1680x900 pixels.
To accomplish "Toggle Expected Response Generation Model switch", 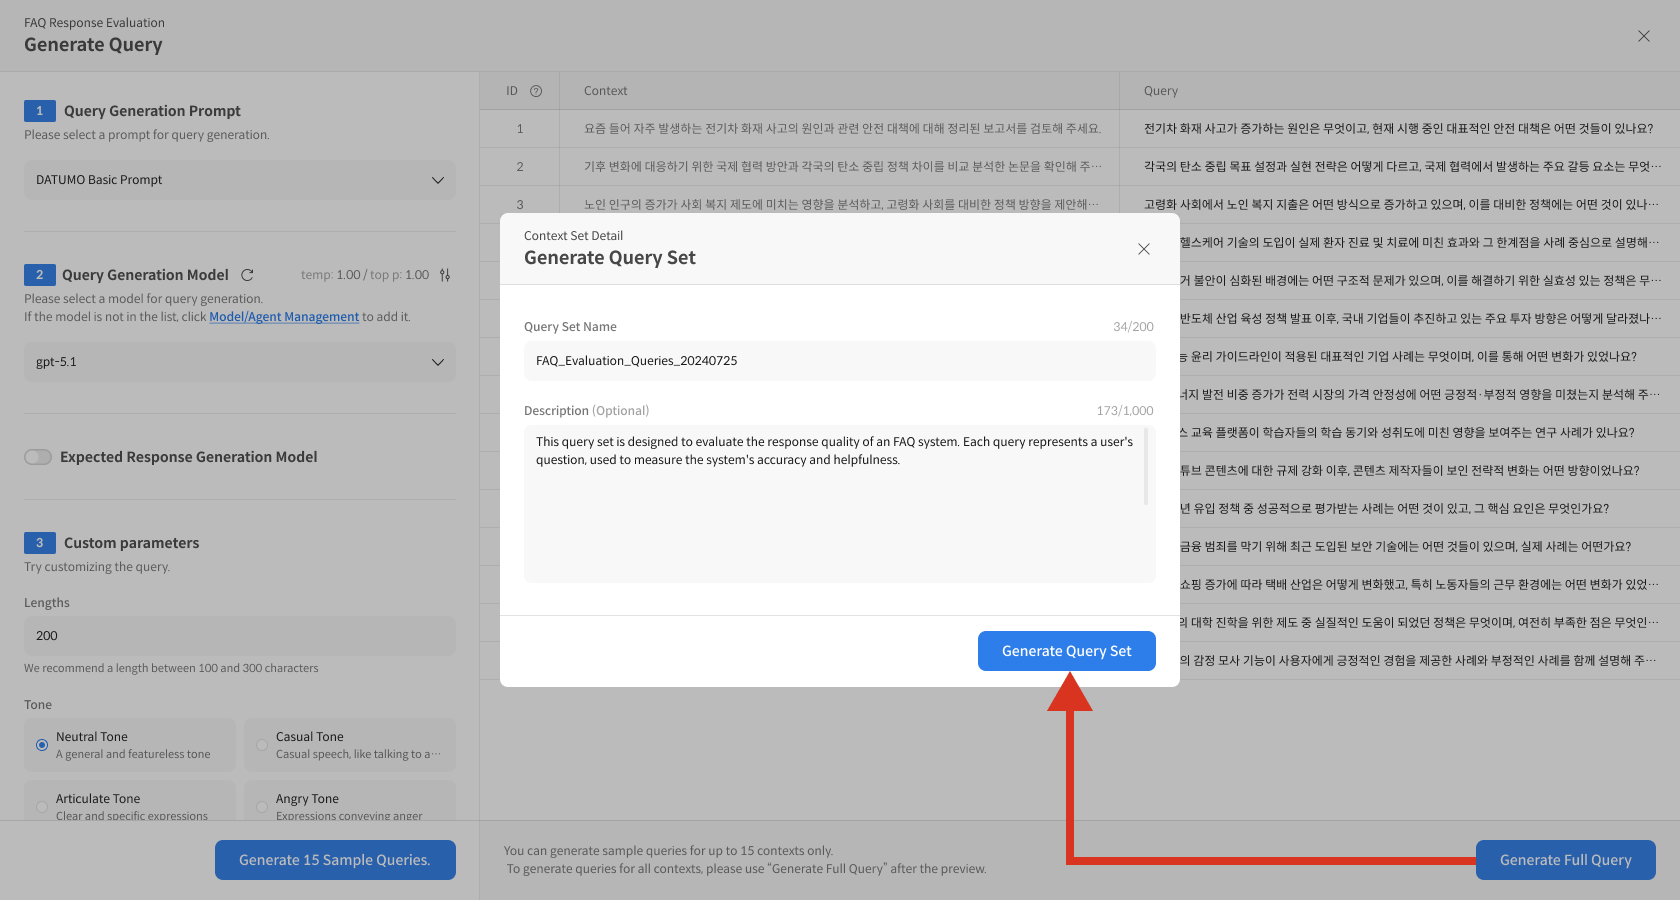I will coord(38,457).
